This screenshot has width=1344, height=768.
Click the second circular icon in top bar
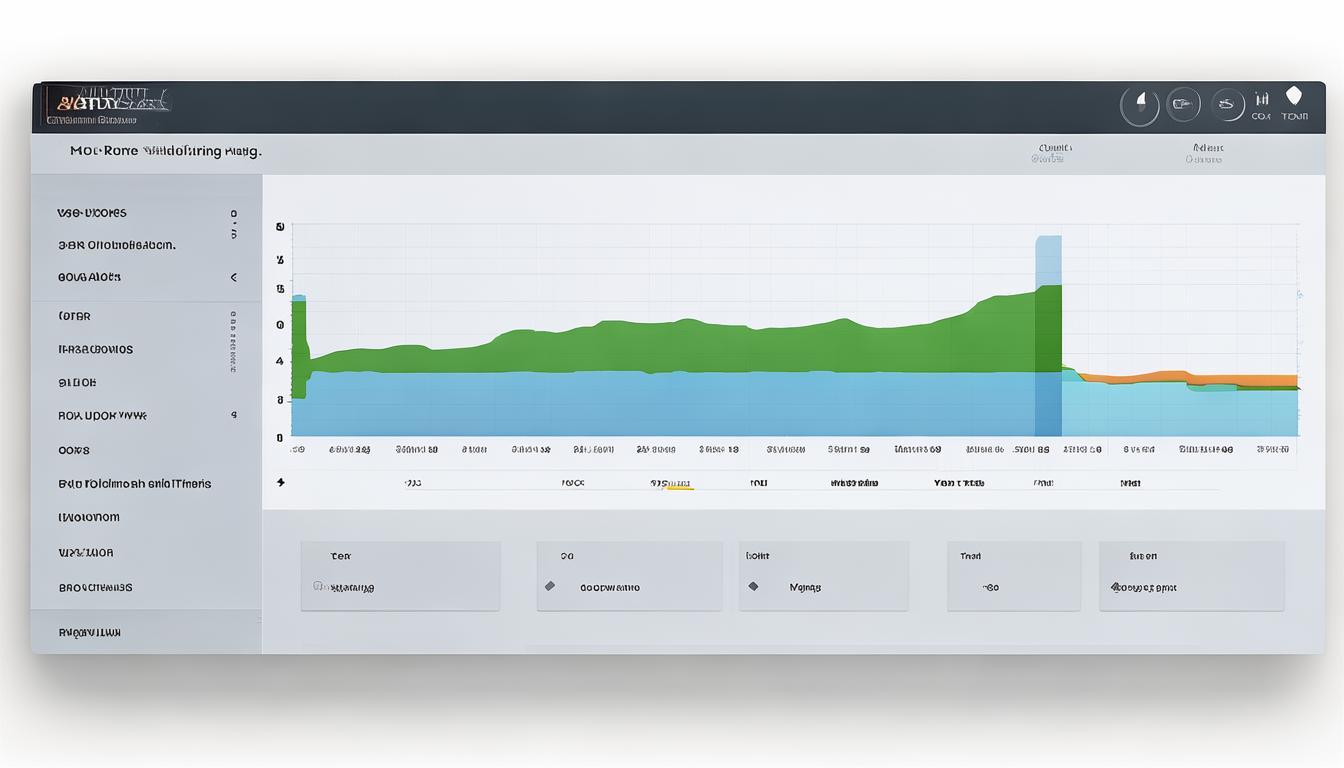(x=1183, y=104)
